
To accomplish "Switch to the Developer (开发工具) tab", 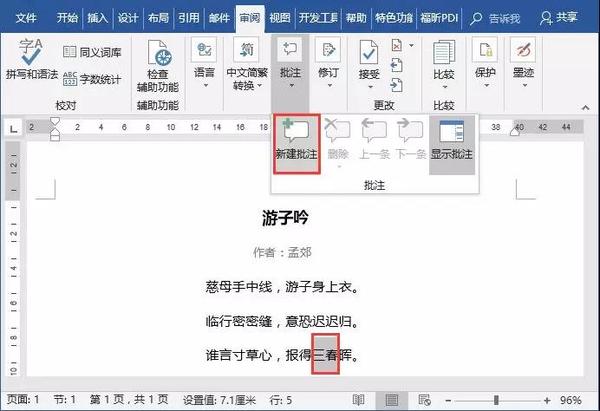I will pyautogui.click(x=318, y=18).
